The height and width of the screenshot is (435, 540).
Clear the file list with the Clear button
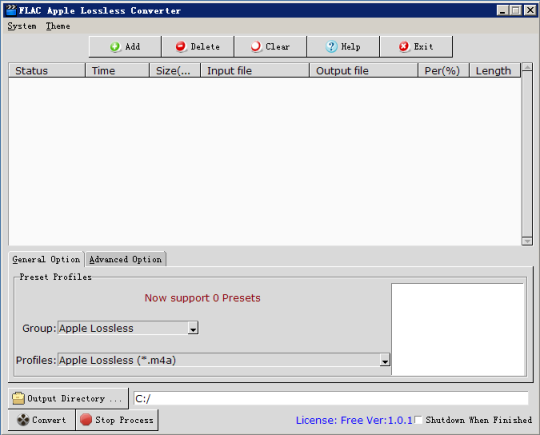click(x=270, y=46)
